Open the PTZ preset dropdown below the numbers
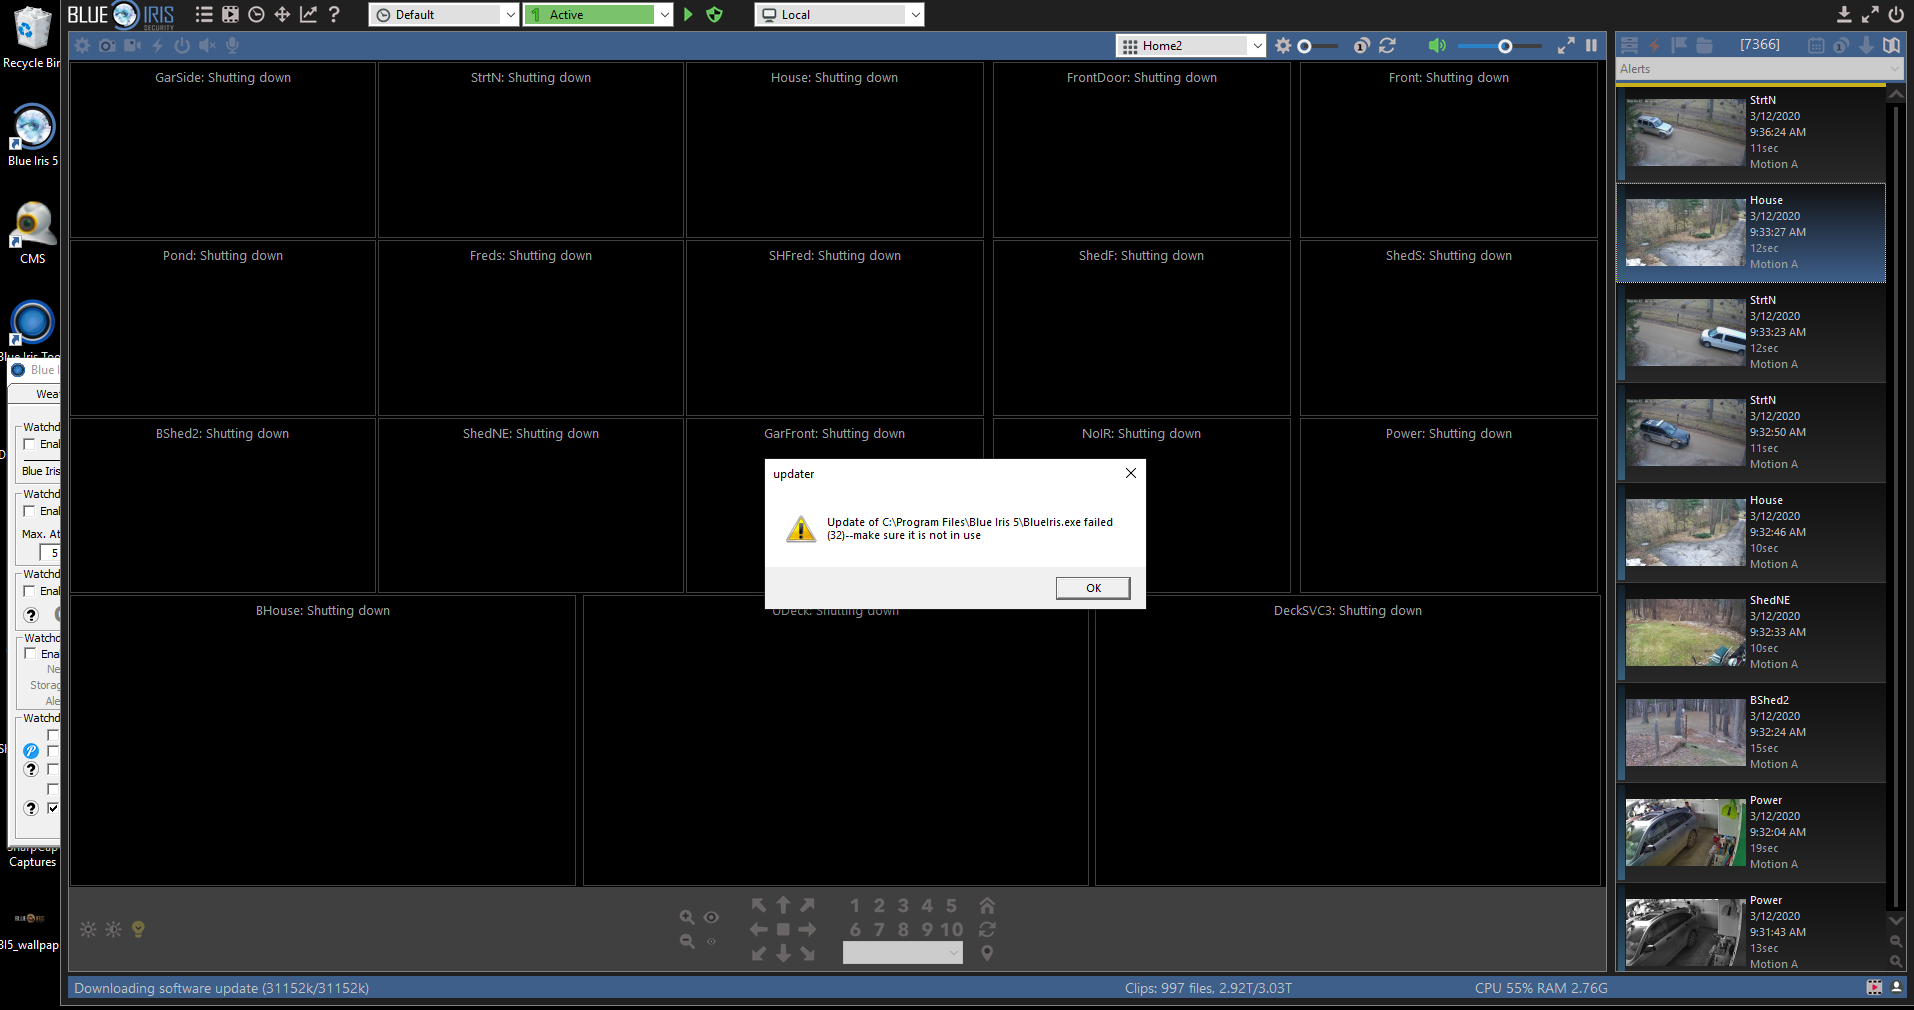 point(903,953)
